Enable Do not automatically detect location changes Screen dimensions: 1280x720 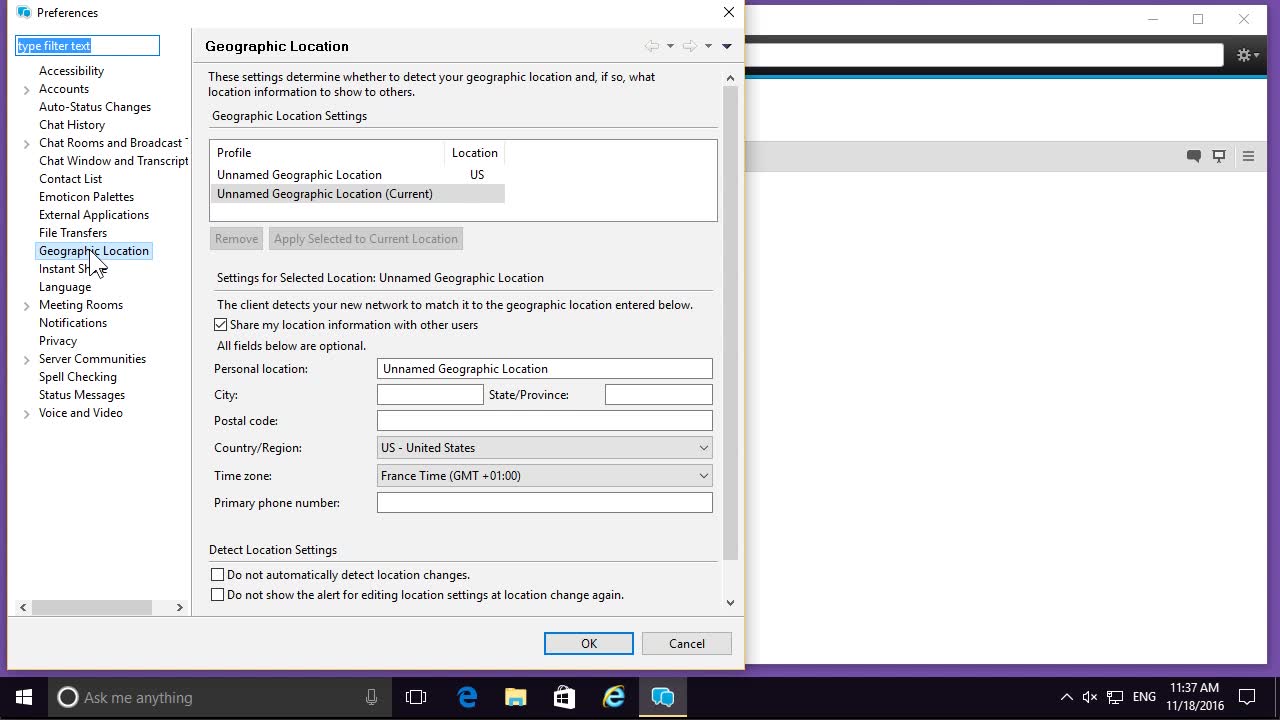[218, 575]
